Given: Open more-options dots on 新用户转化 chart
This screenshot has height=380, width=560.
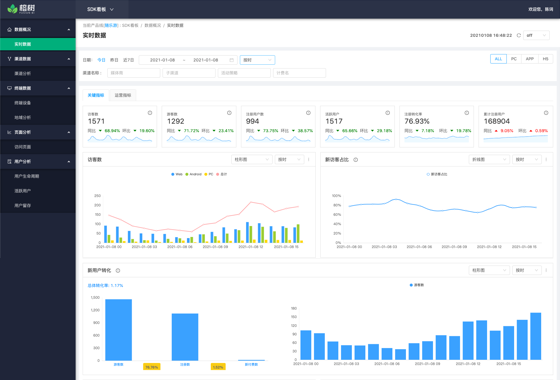Looking at the screenshot, I should (x=546, y=270).
